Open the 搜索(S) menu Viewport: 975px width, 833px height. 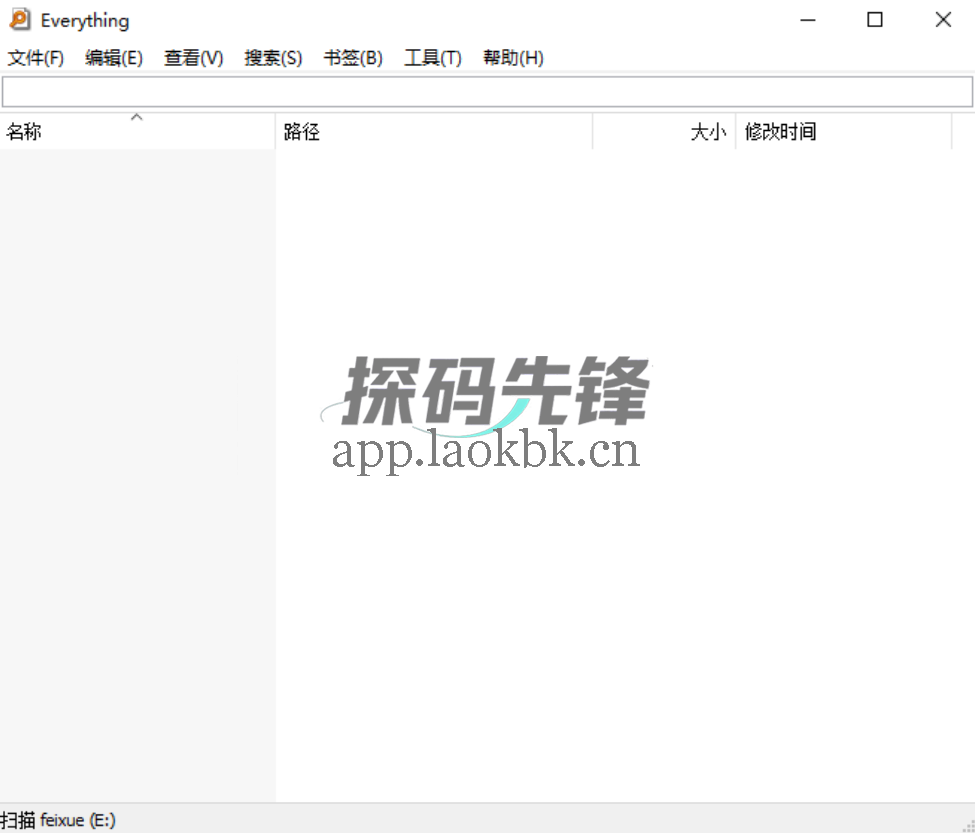coord(273,58)
